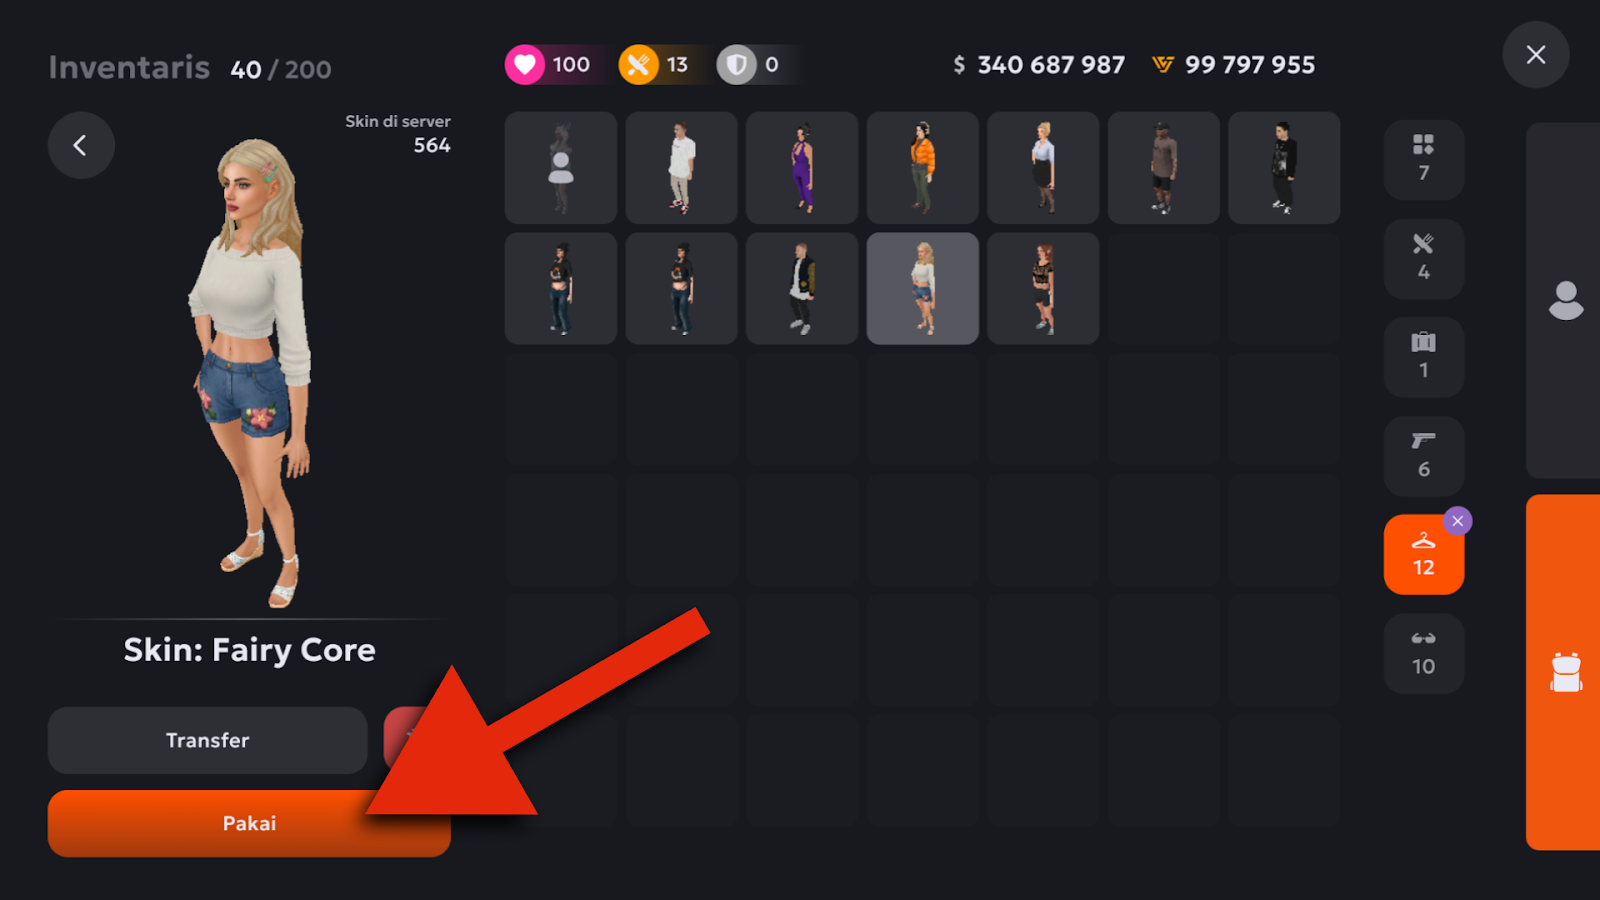1600x900 pixels.
Task: Close the inventory with the X button
Action: [x=1535, y=55]
